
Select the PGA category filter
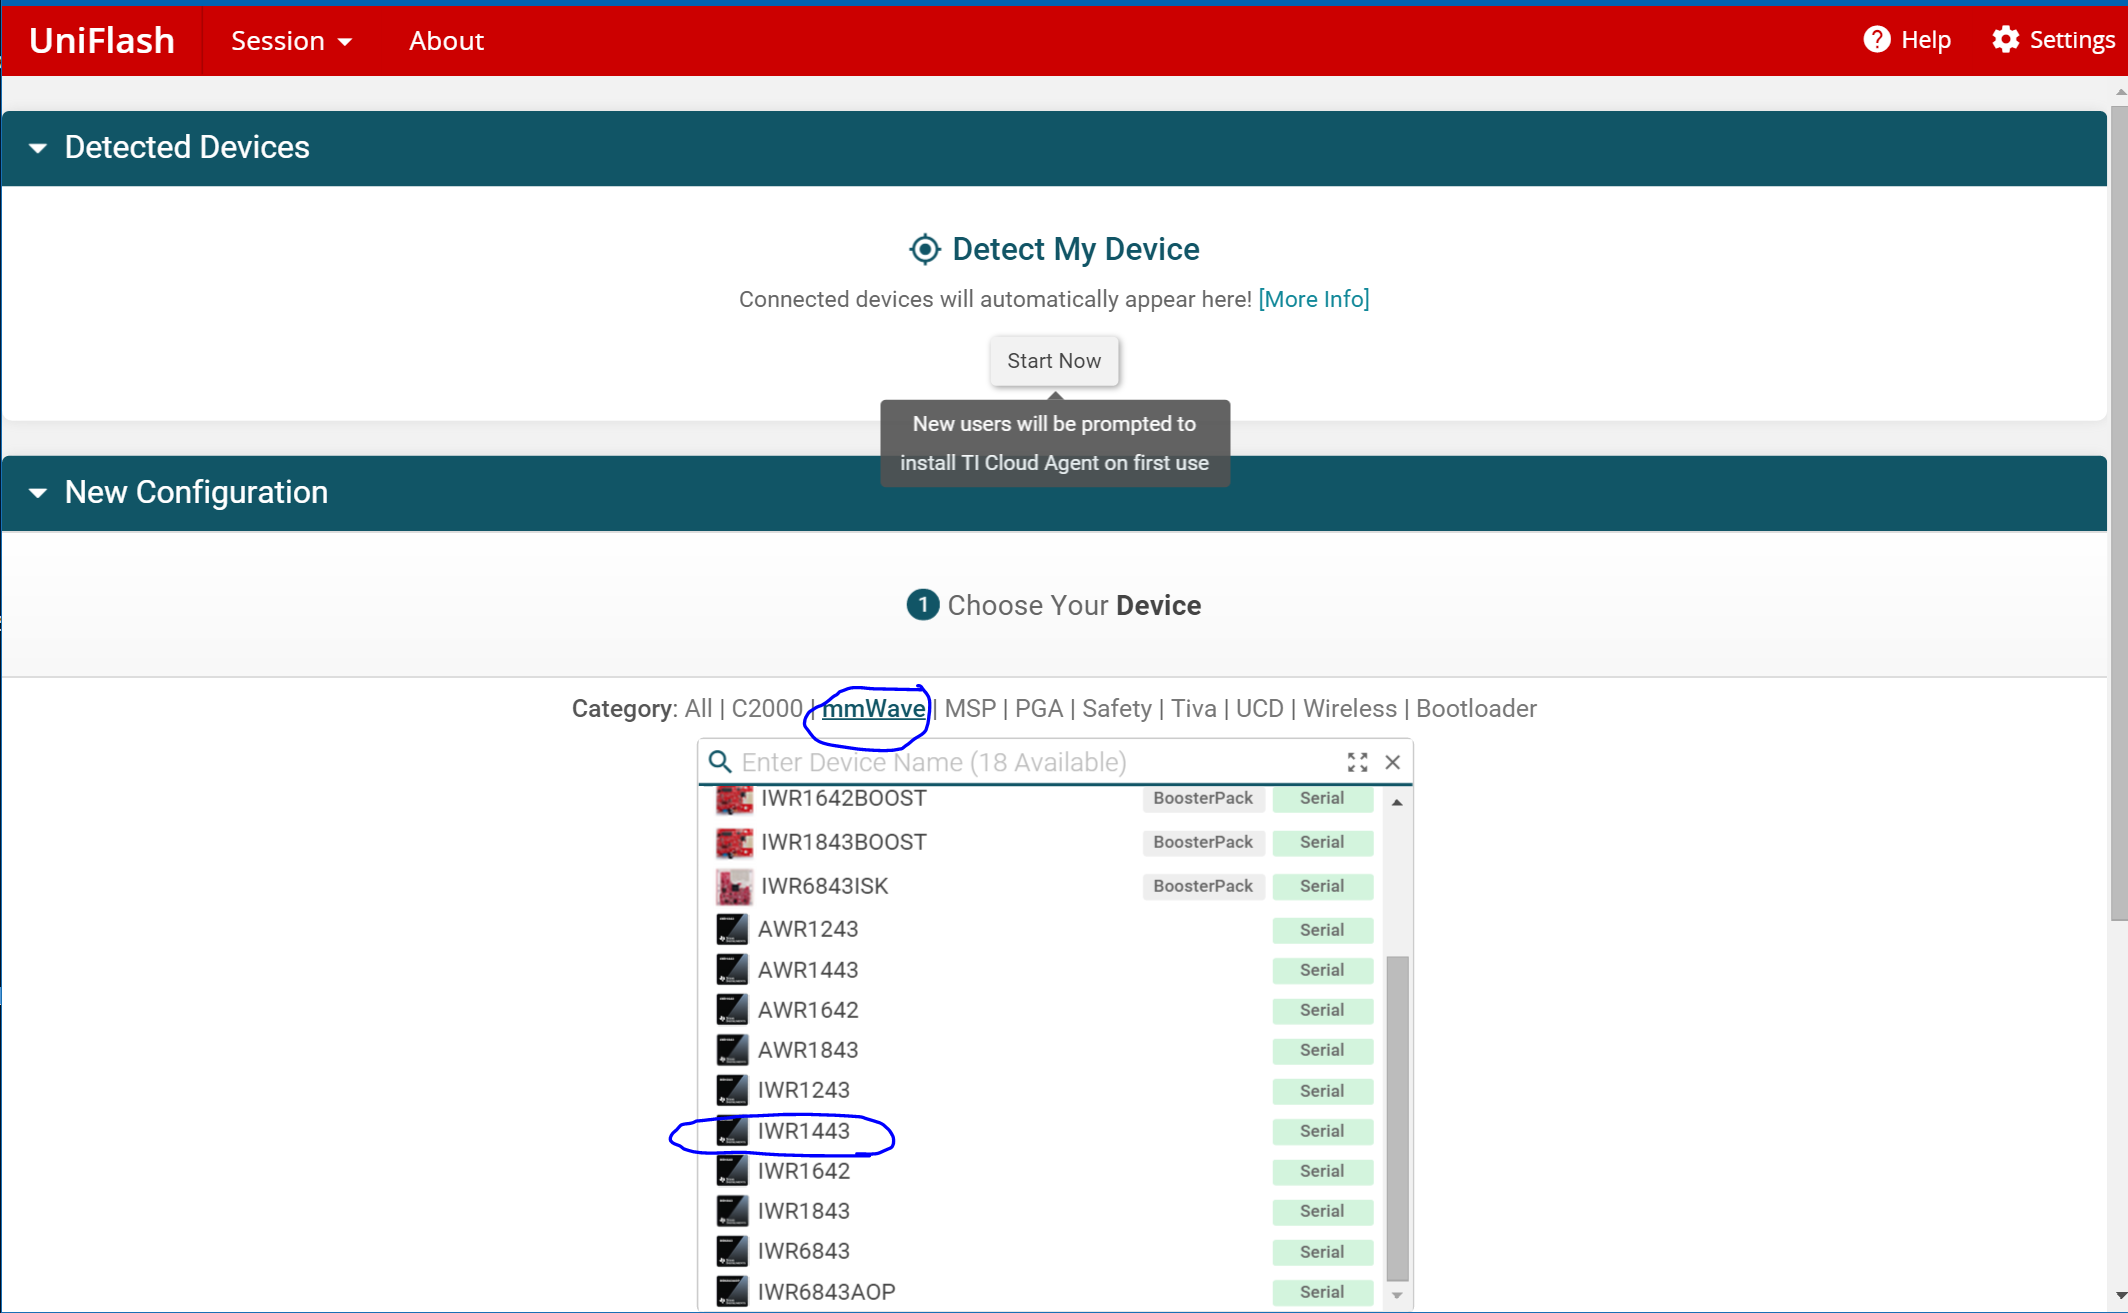tap(1038, 709)
